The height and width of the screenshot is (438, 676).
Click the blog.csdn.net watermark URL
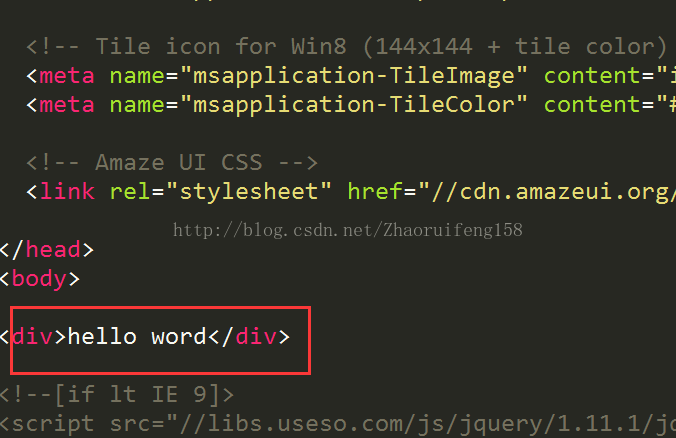pyautogui.click(x=347, y=230)
